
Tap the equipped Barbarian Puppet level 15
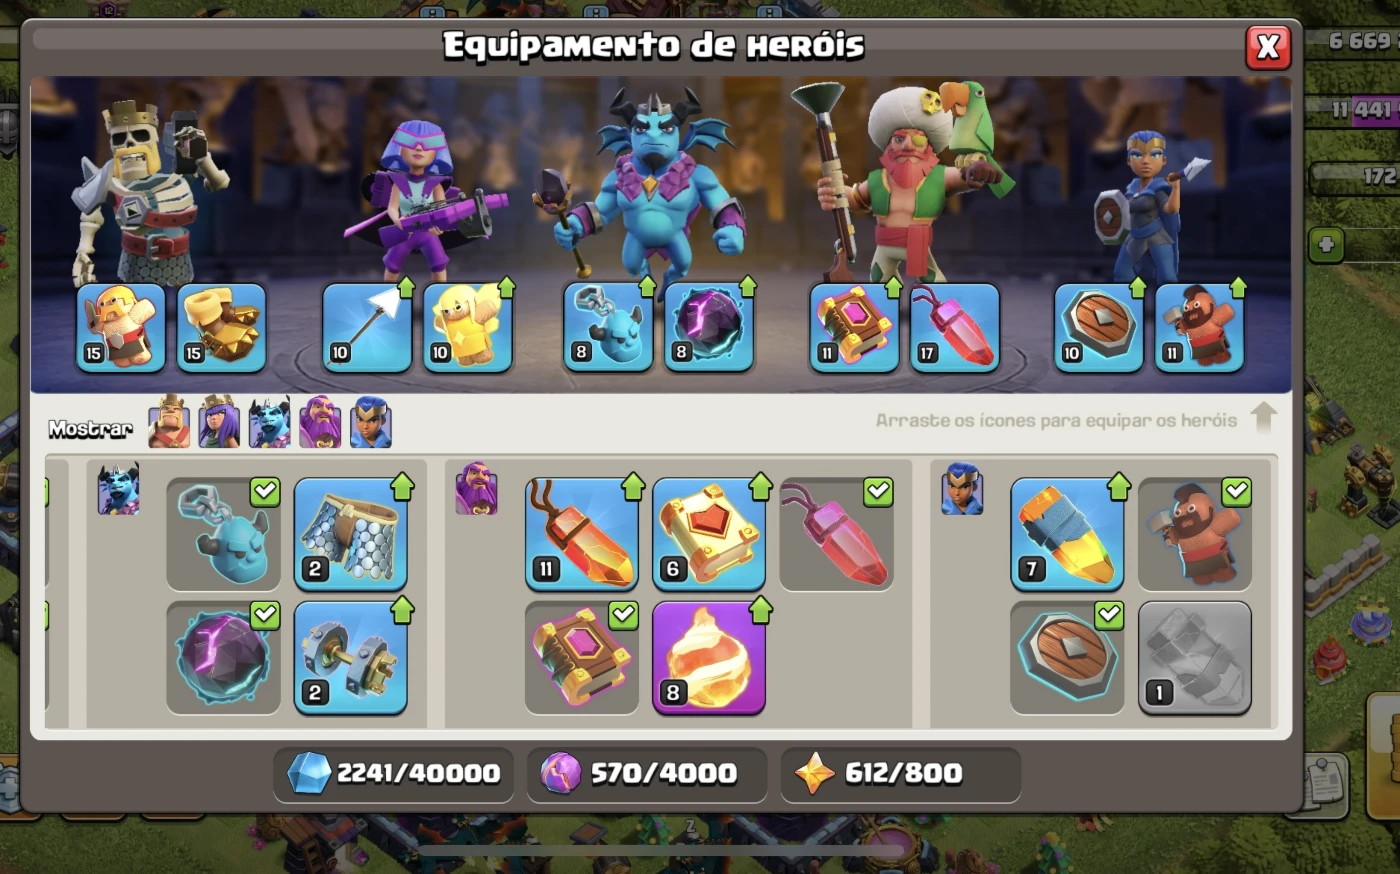(121, 328)
